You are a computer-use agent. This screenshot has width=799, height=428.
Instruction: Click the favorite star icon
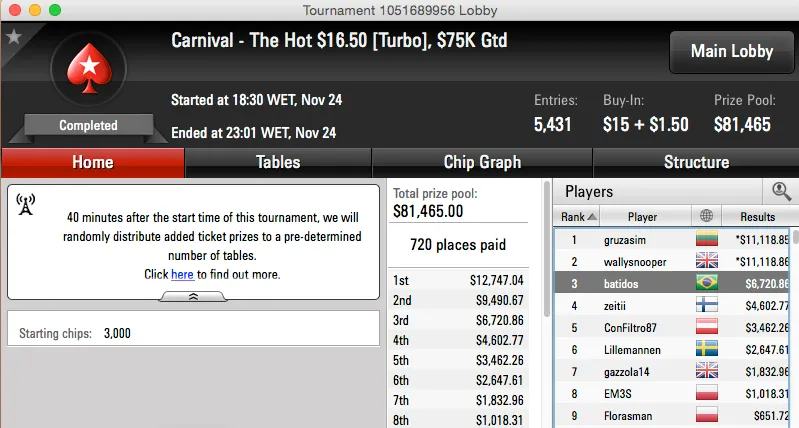pyautogui.click(x=14, y=37)
